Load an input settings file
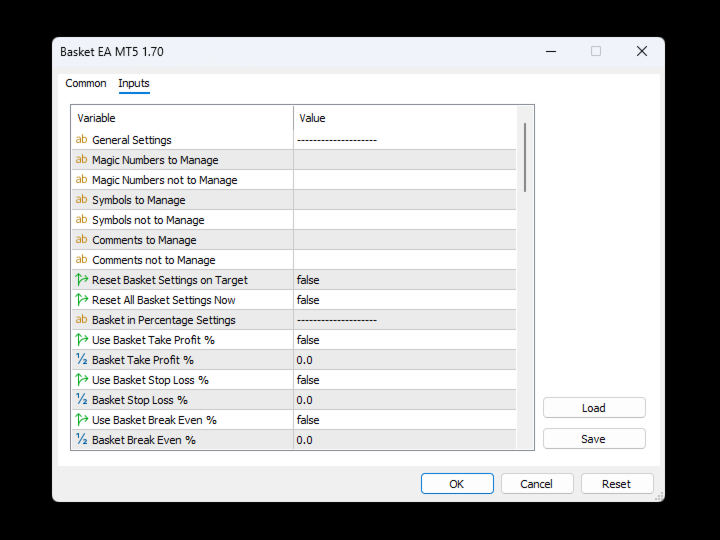The height and width of the screenshot is (540, 720). 594,408
